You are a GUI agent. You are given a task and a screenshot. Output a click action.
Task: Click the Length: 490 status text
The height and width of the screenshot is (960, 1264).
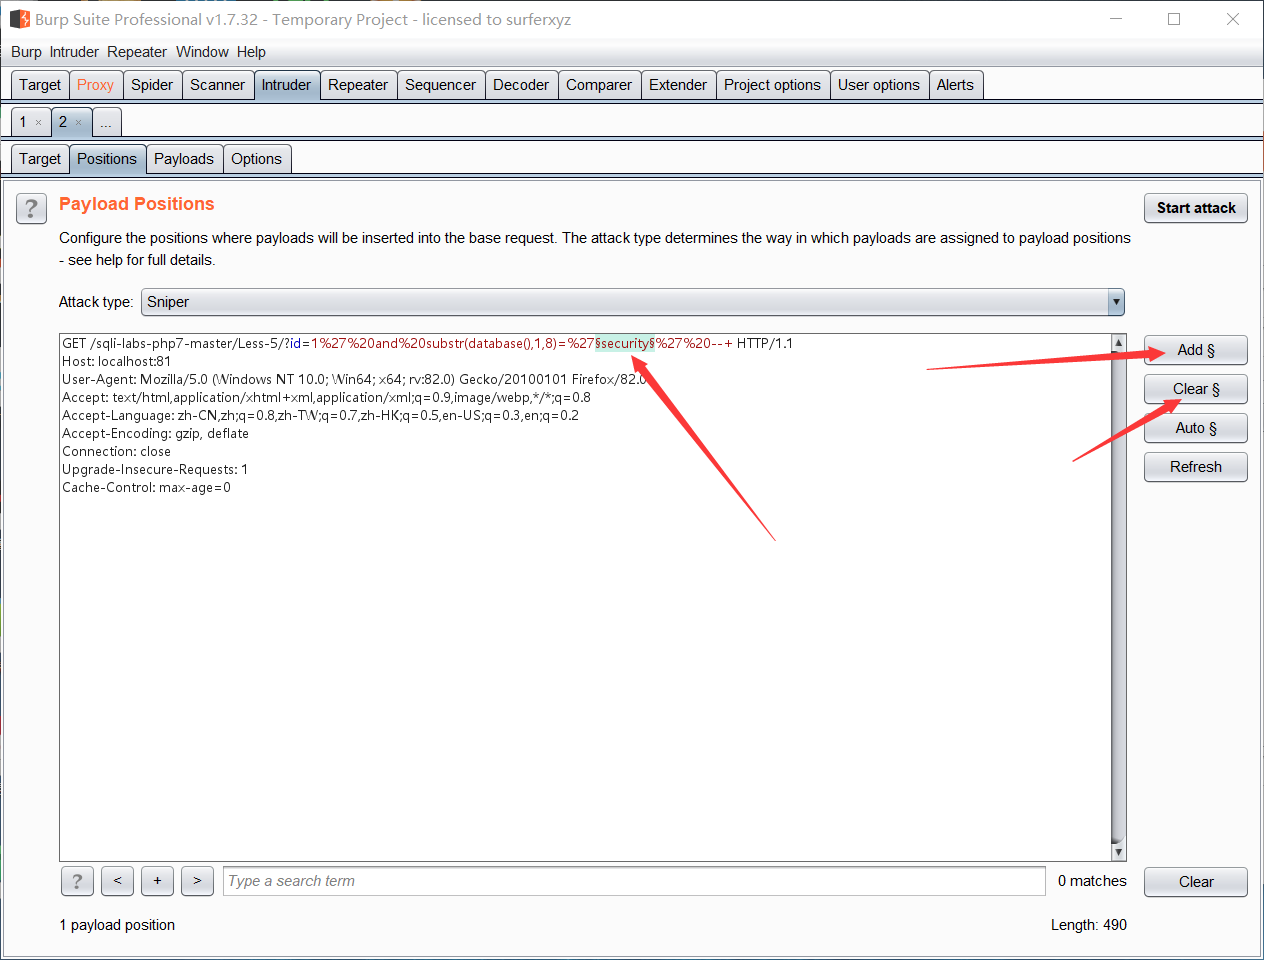pyautogui.click(x=1089, y=925)
